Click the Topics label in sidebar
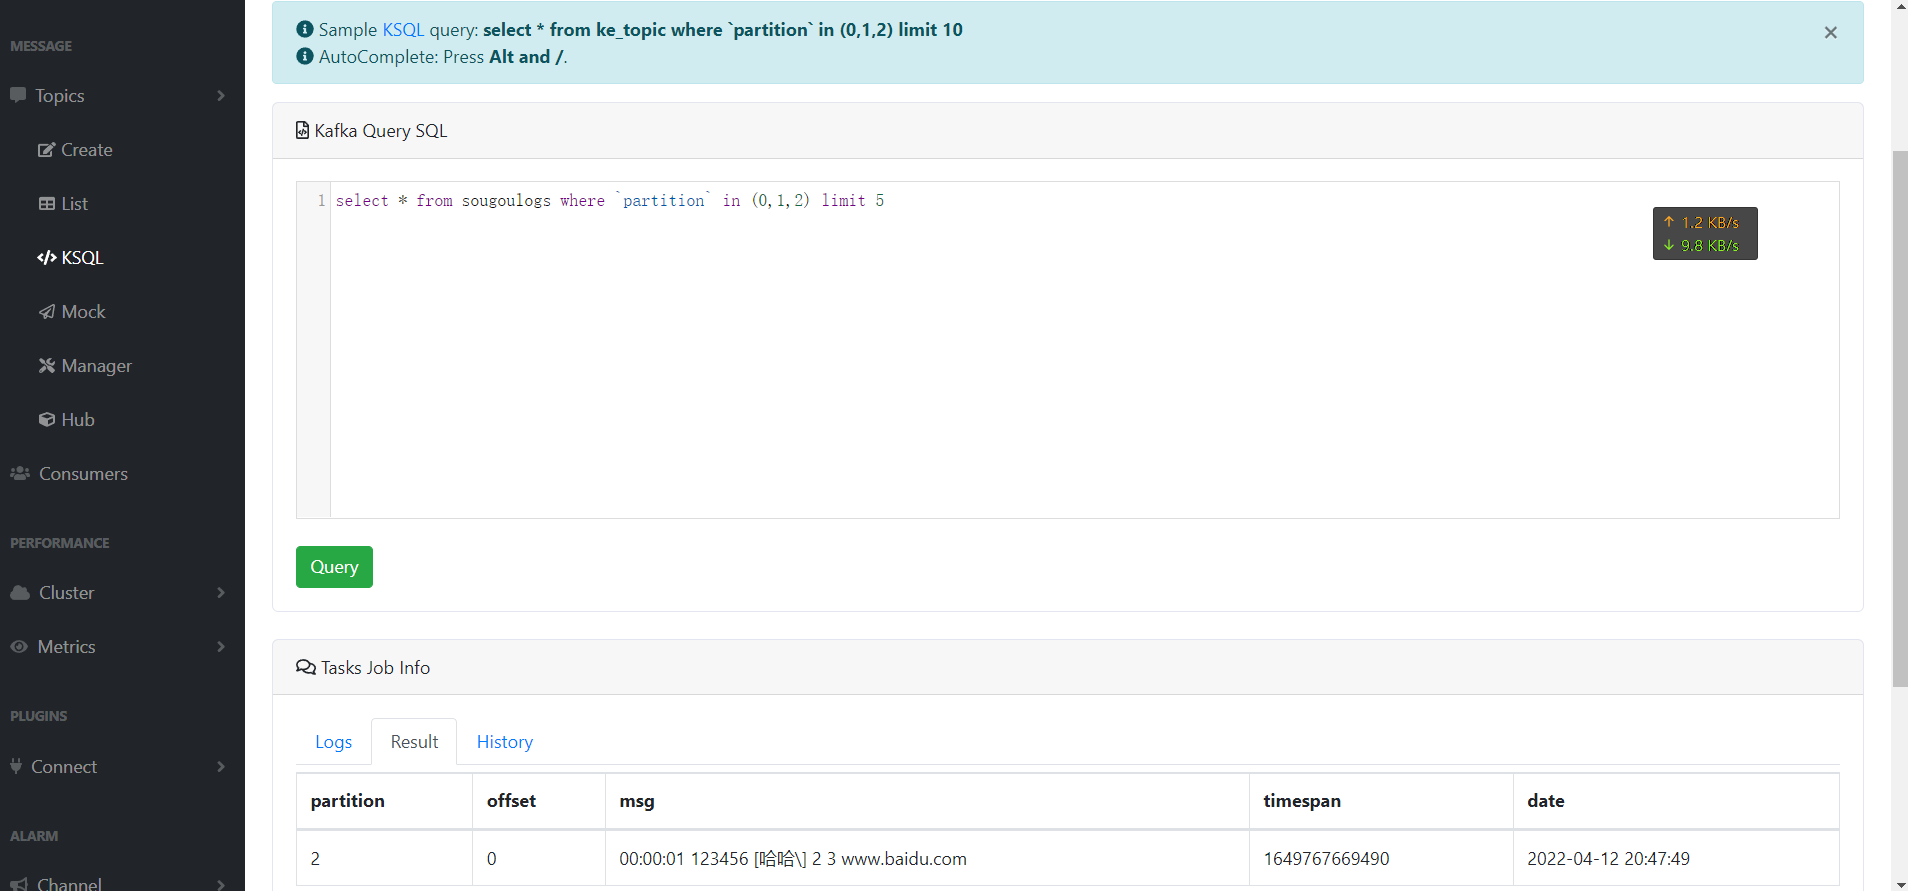 [60, 96]
